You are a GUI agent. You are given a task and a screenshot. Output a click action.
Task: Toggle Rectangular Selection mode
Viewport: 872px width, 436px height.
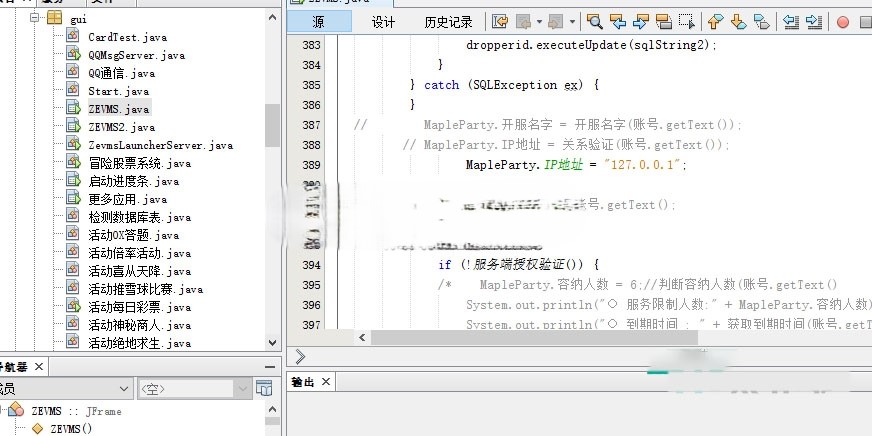pyautogui.click(x=686, y=21)
